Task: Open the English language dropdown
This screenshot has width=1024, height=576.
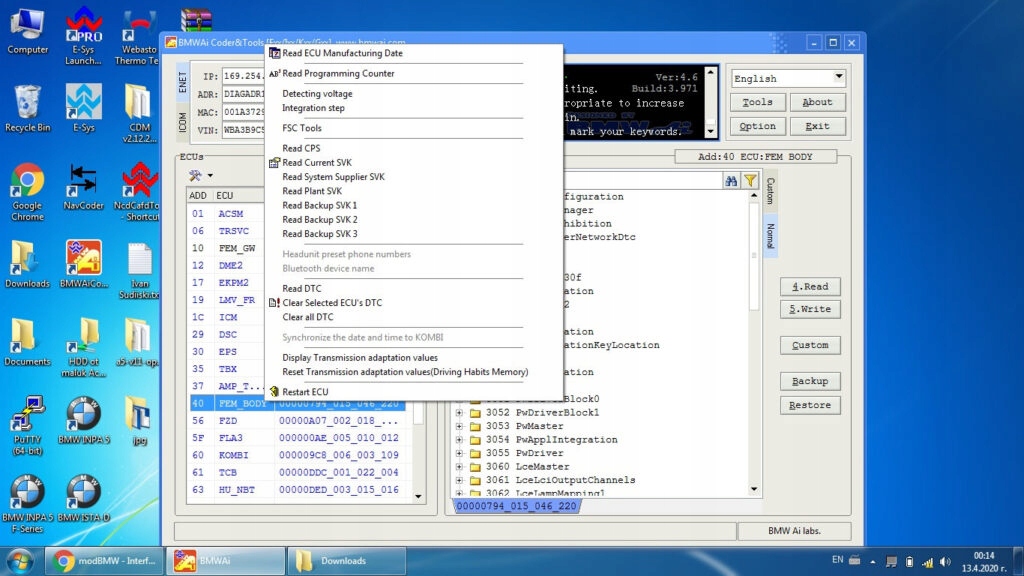Action: 788,78
